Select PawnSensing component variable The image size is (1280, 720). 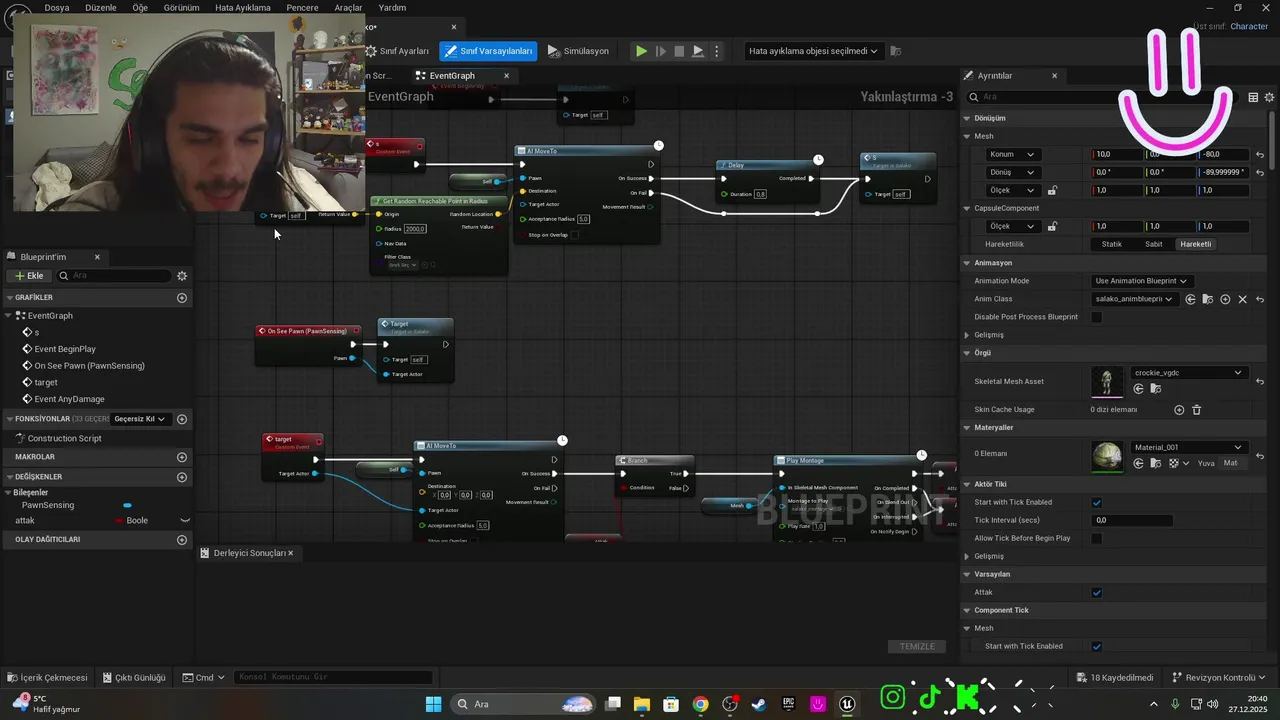click(48, 506)
